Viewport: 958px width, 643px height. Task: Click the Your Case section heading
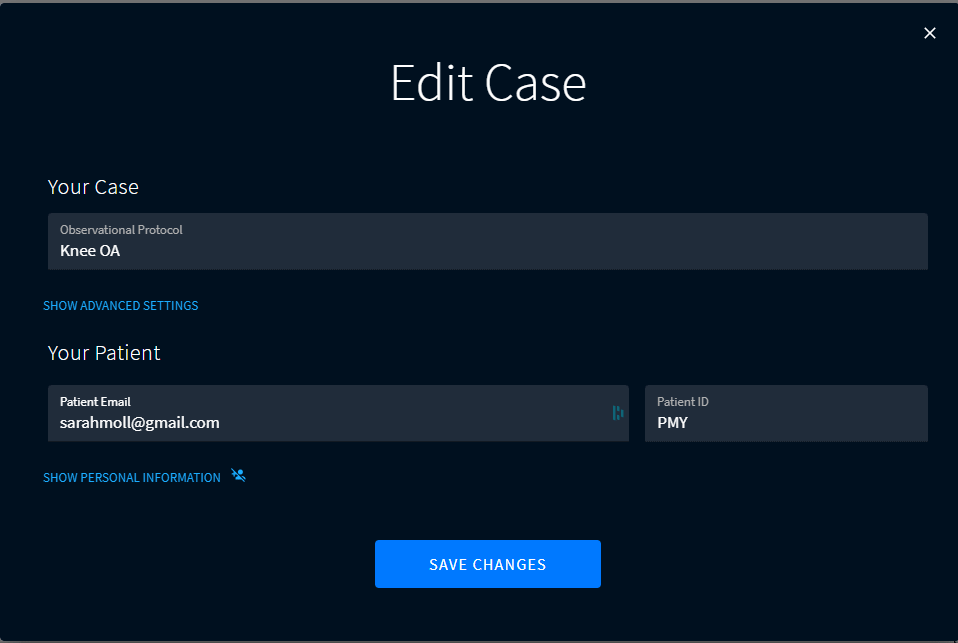click(93, 187)
